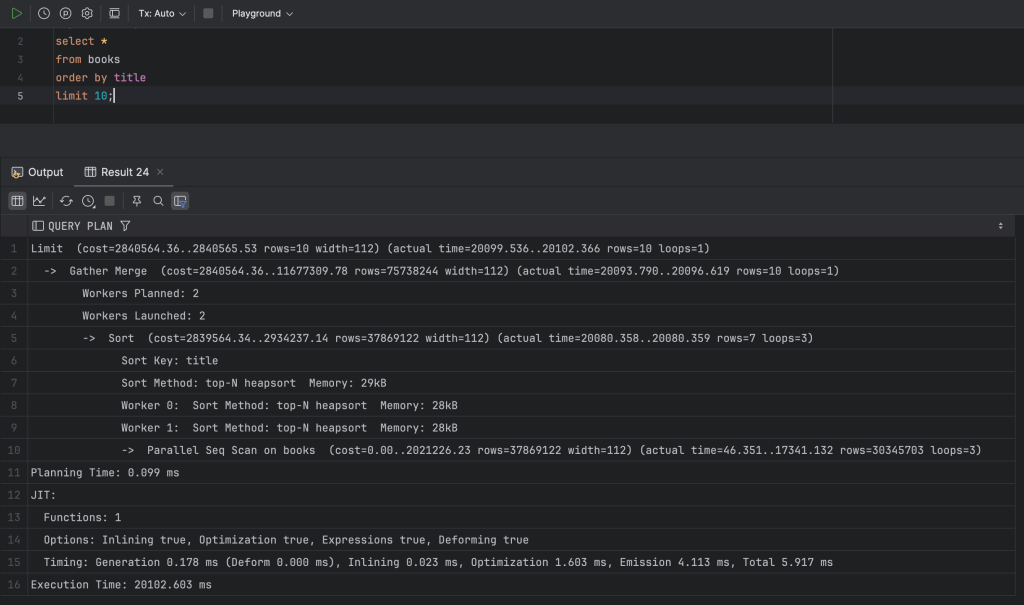Click the sort control right of QUERY PLAN header
Viewport: 1024px width, 605px height.
[1000, 225]
